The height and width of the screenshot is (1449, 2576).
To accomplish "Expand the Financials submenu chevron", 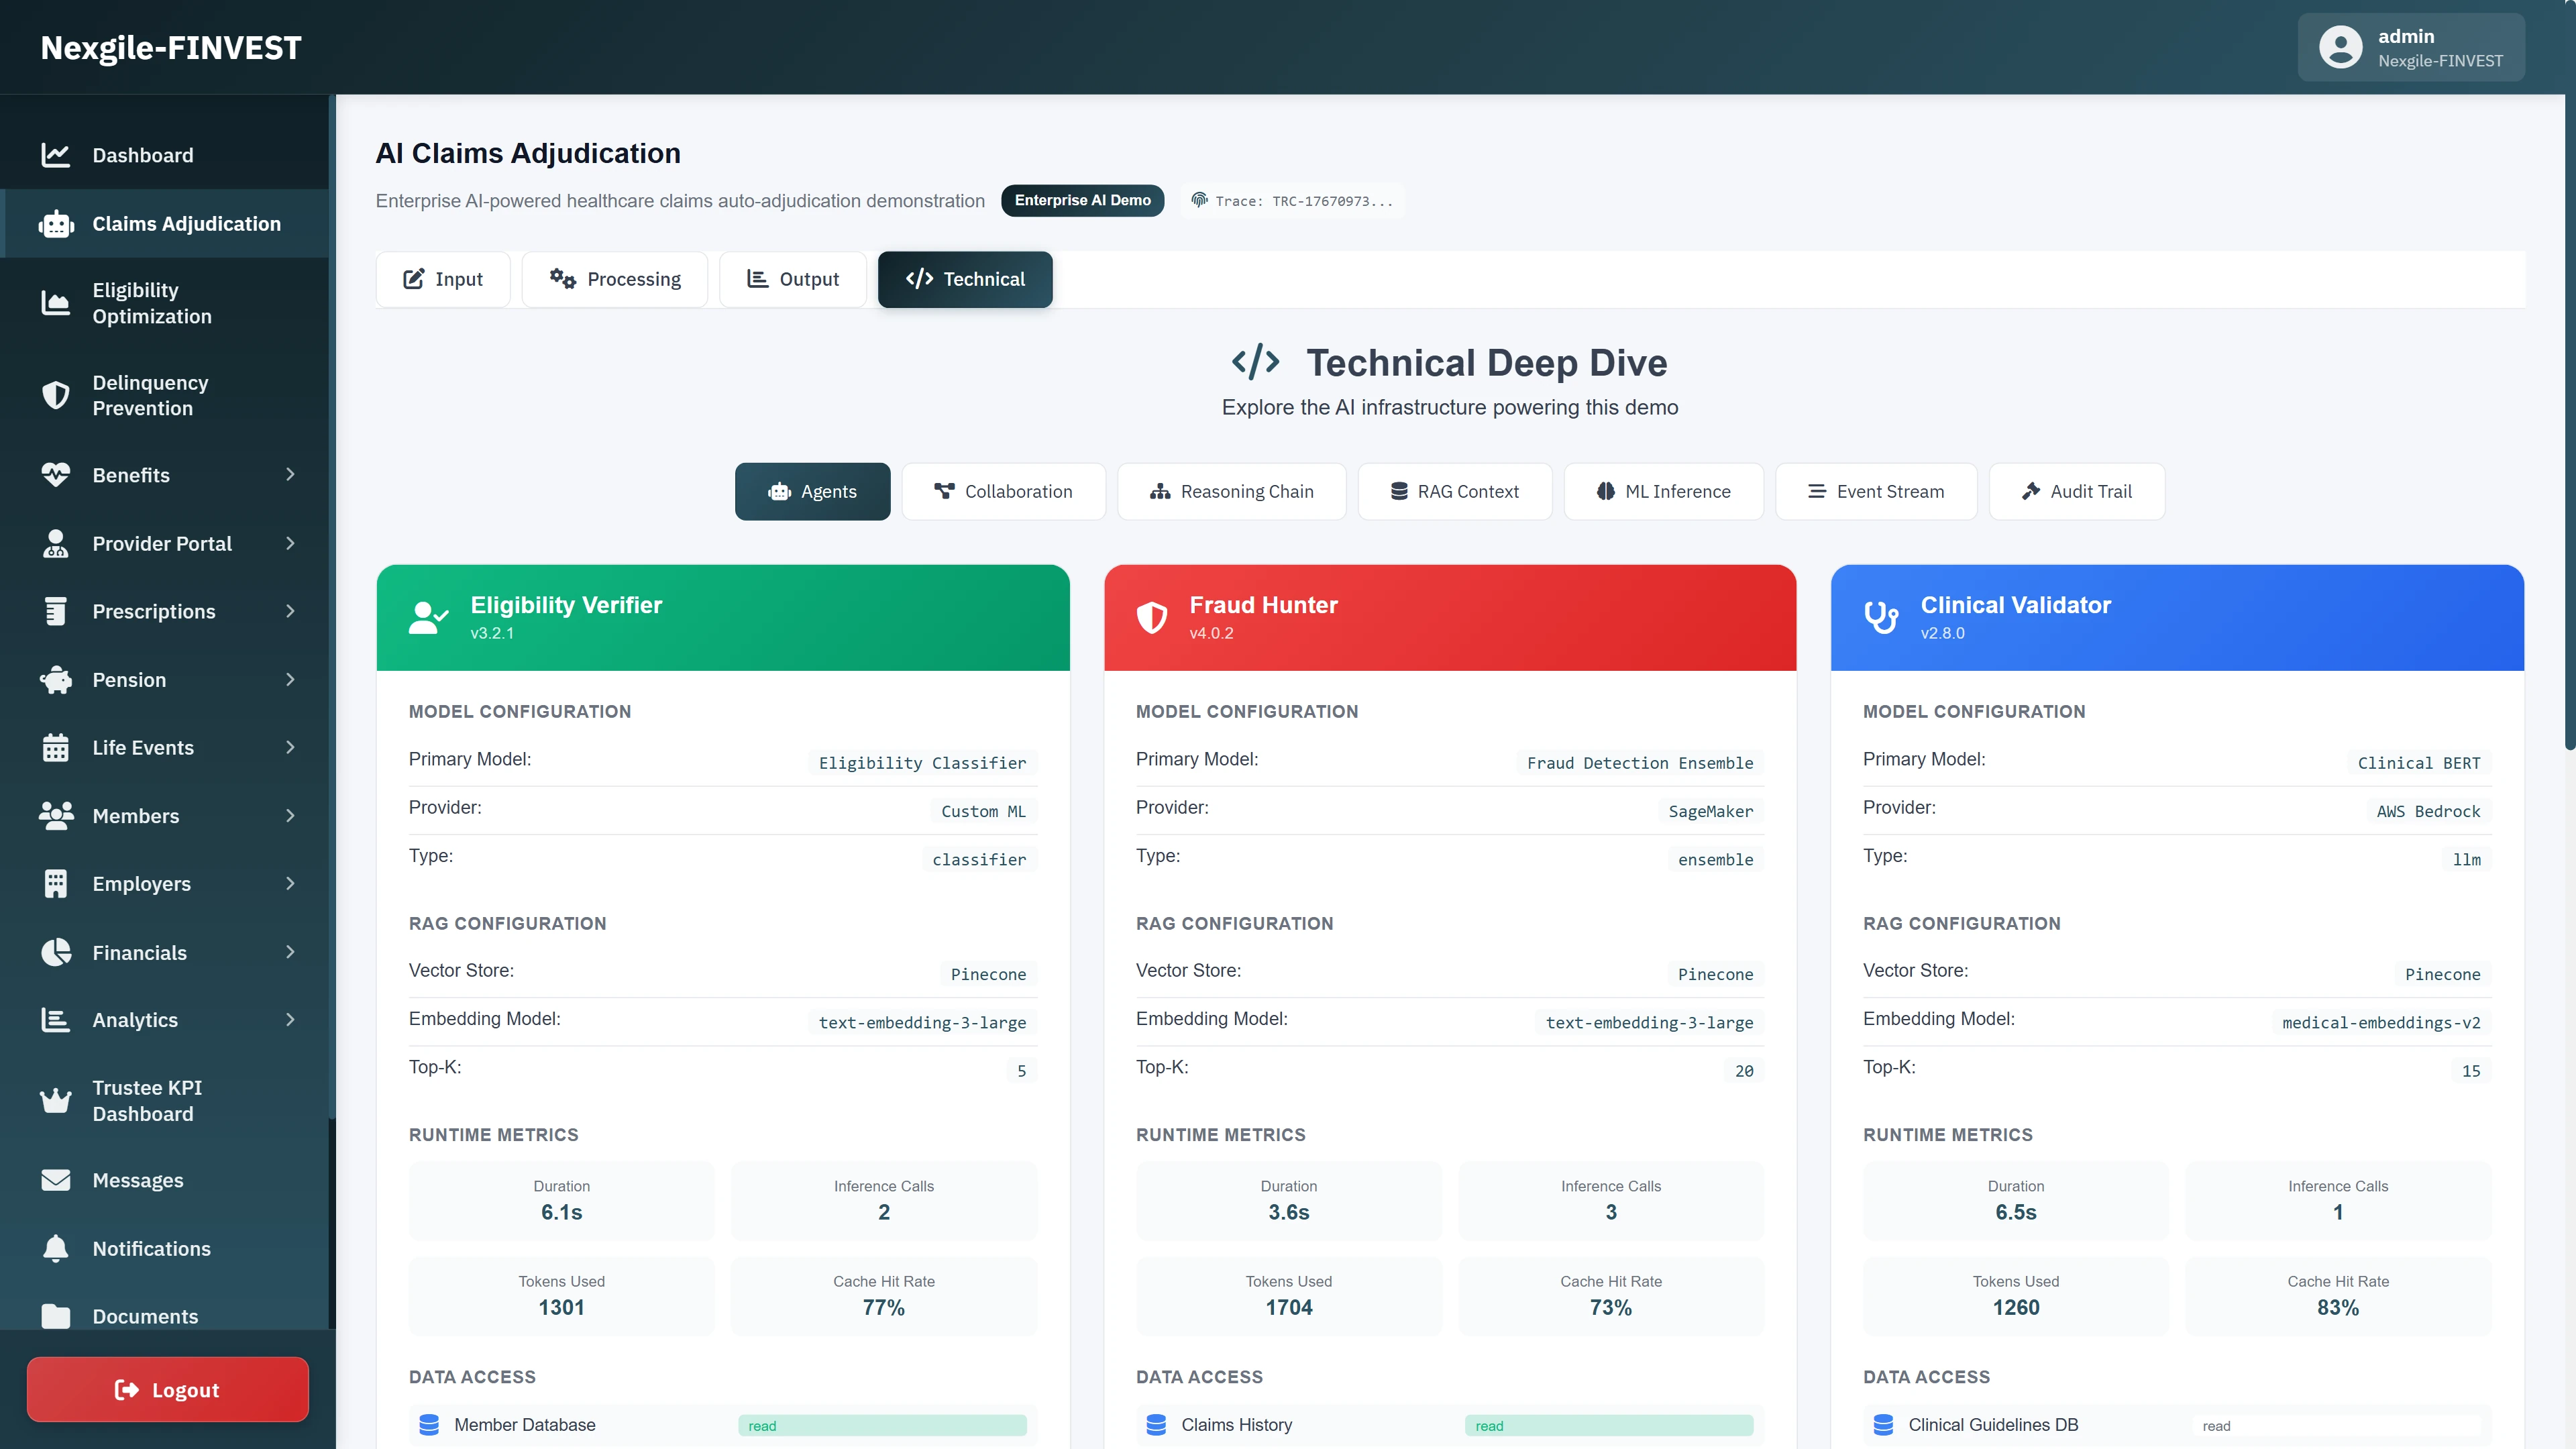I will coord(290,952).
